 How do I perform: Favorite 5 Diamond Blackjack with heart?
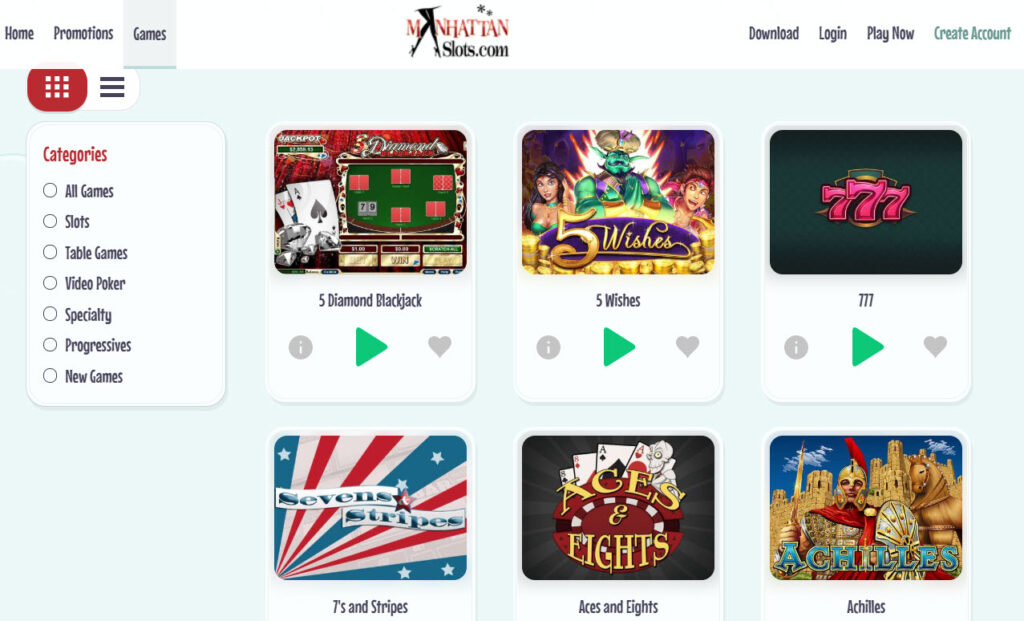tap(440, 346)
